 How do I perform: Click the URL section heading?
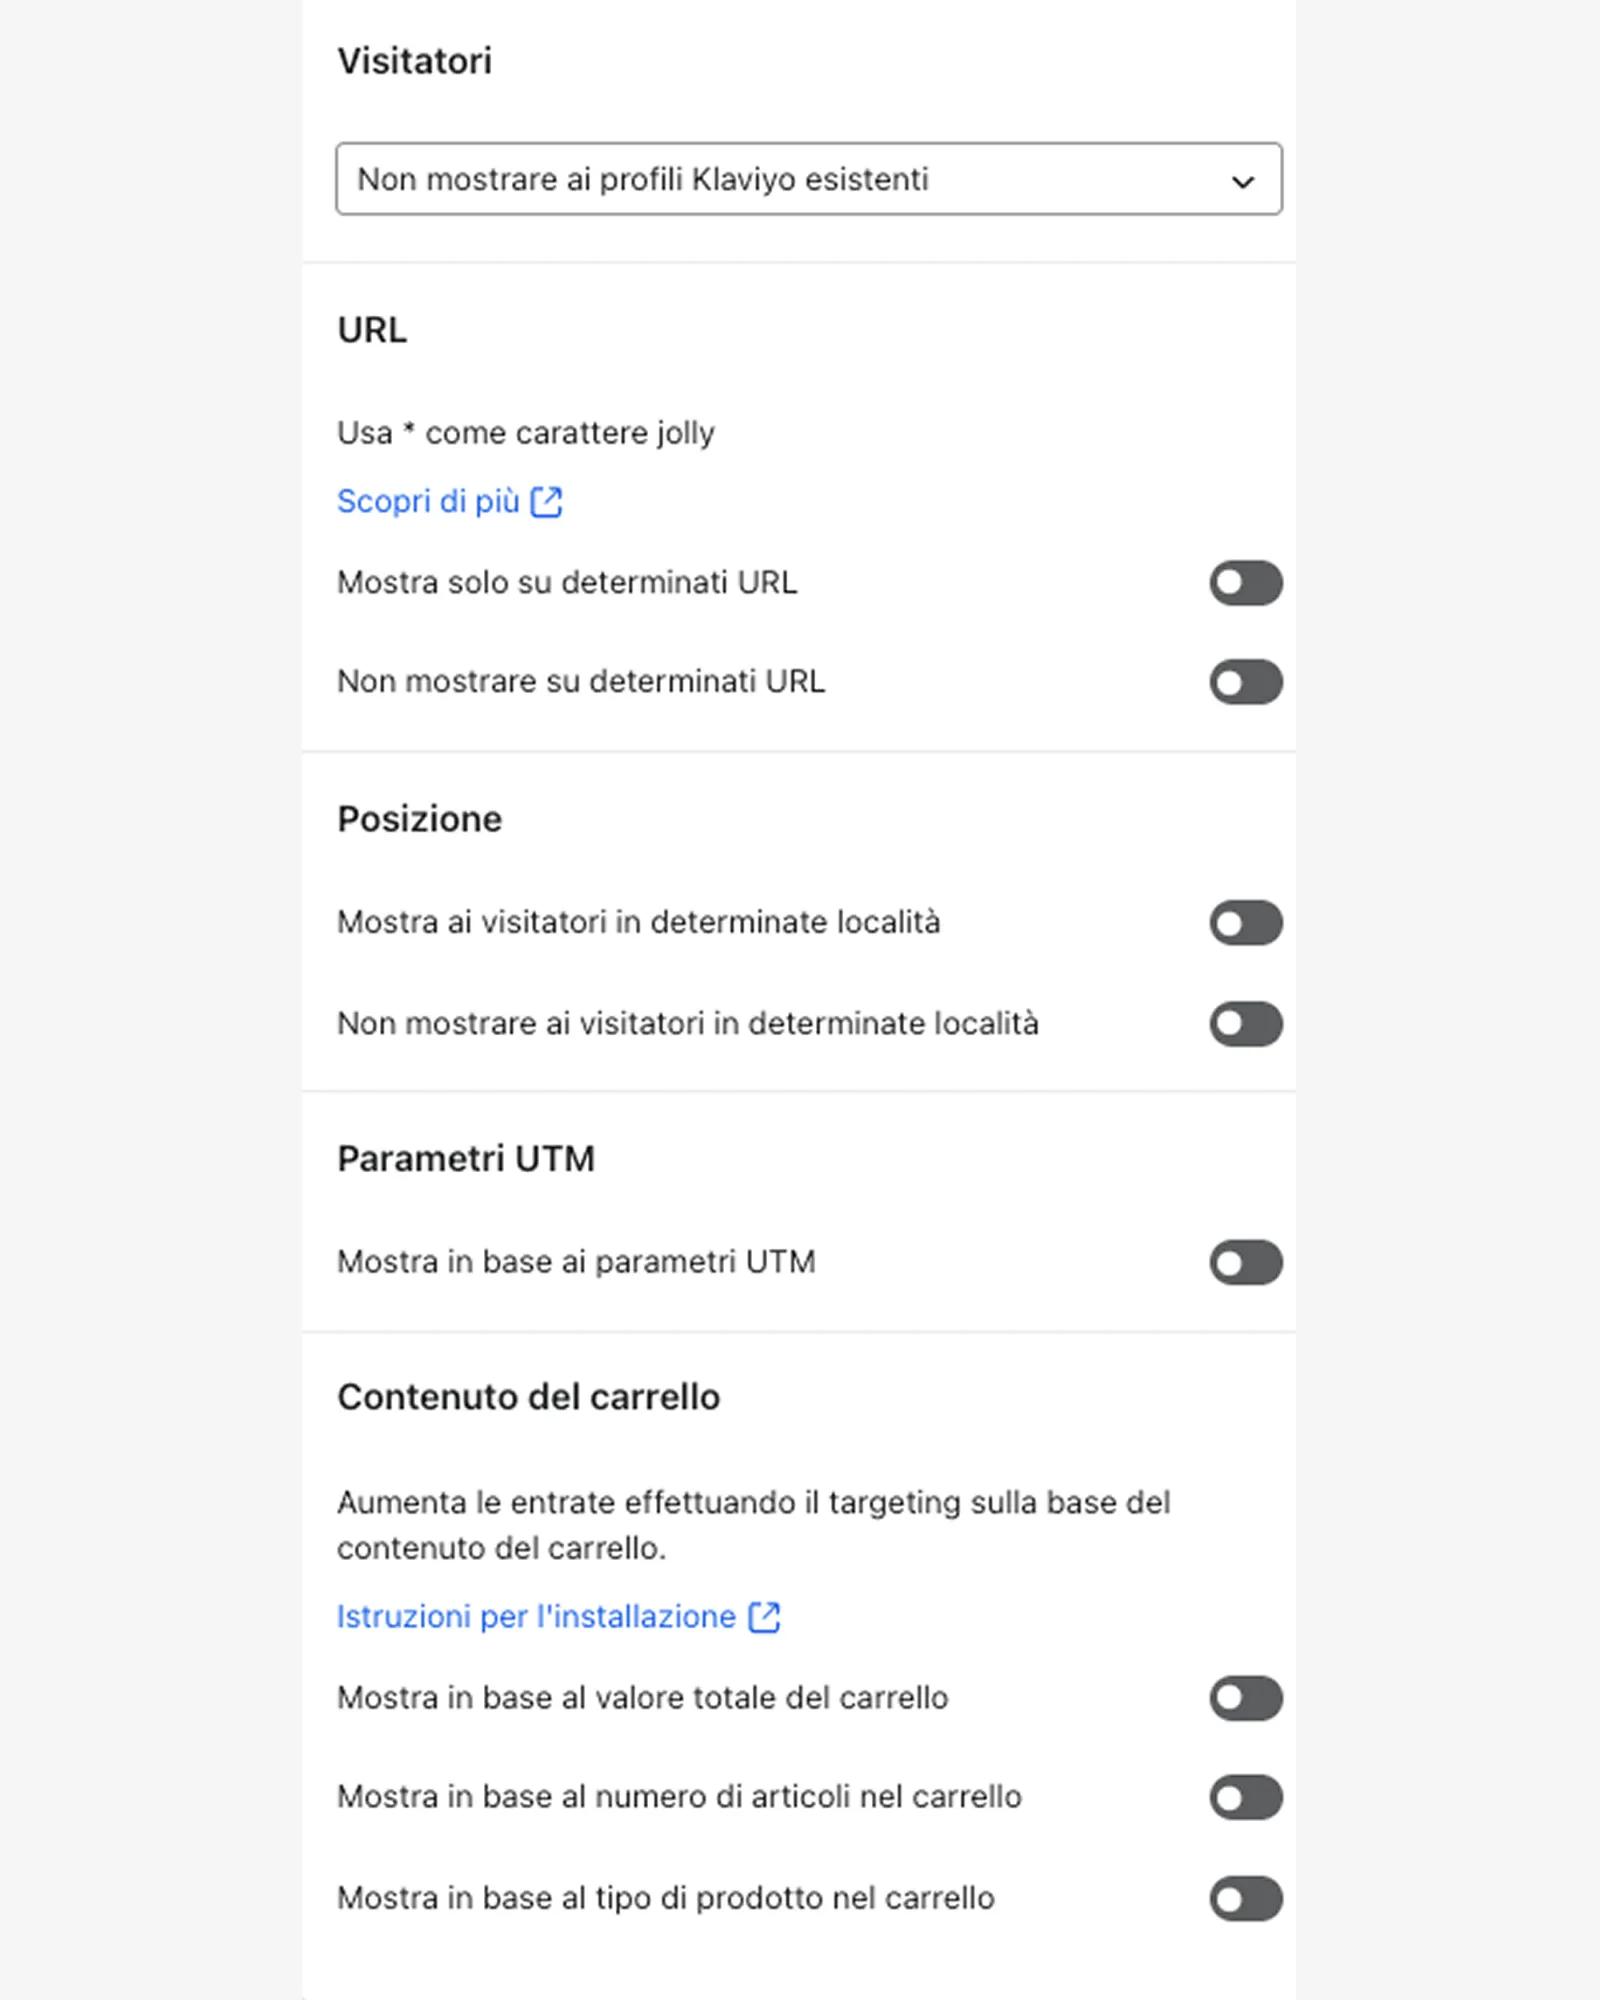pyautogui.click(x=374, y=330)
